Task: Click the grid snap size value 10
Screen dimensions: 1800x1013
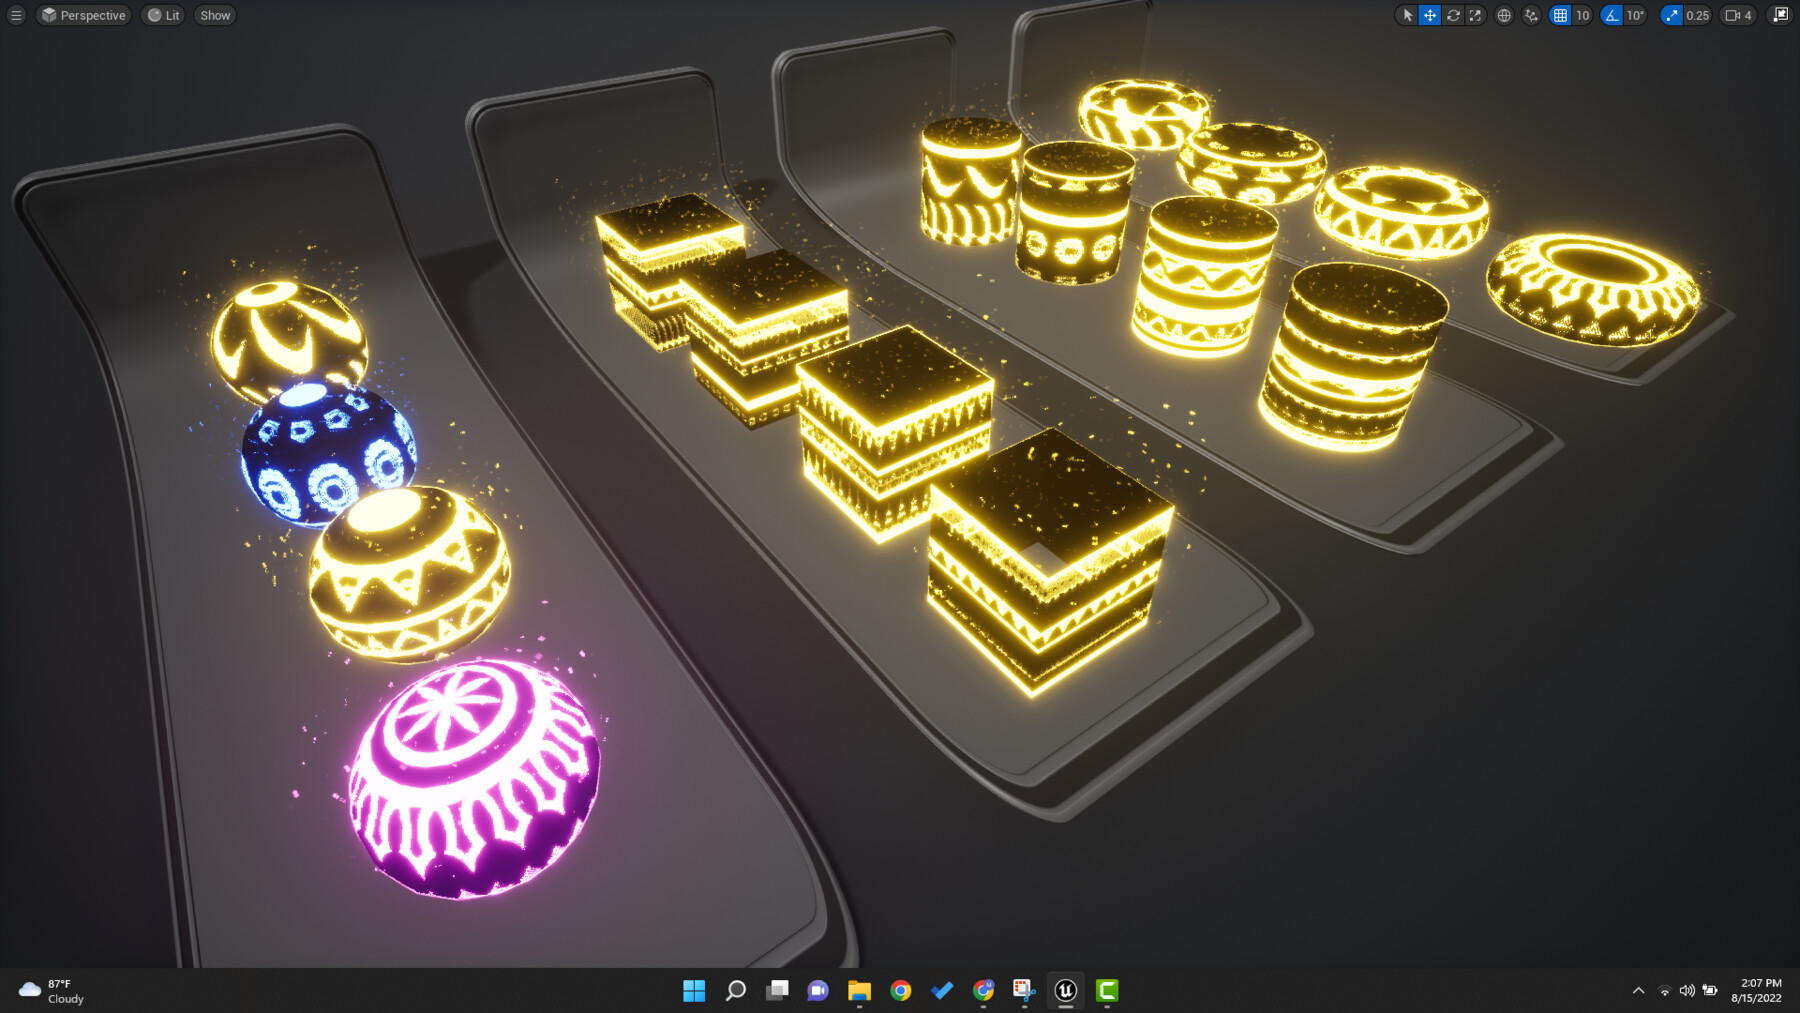Action: (x=1582, y=15)
